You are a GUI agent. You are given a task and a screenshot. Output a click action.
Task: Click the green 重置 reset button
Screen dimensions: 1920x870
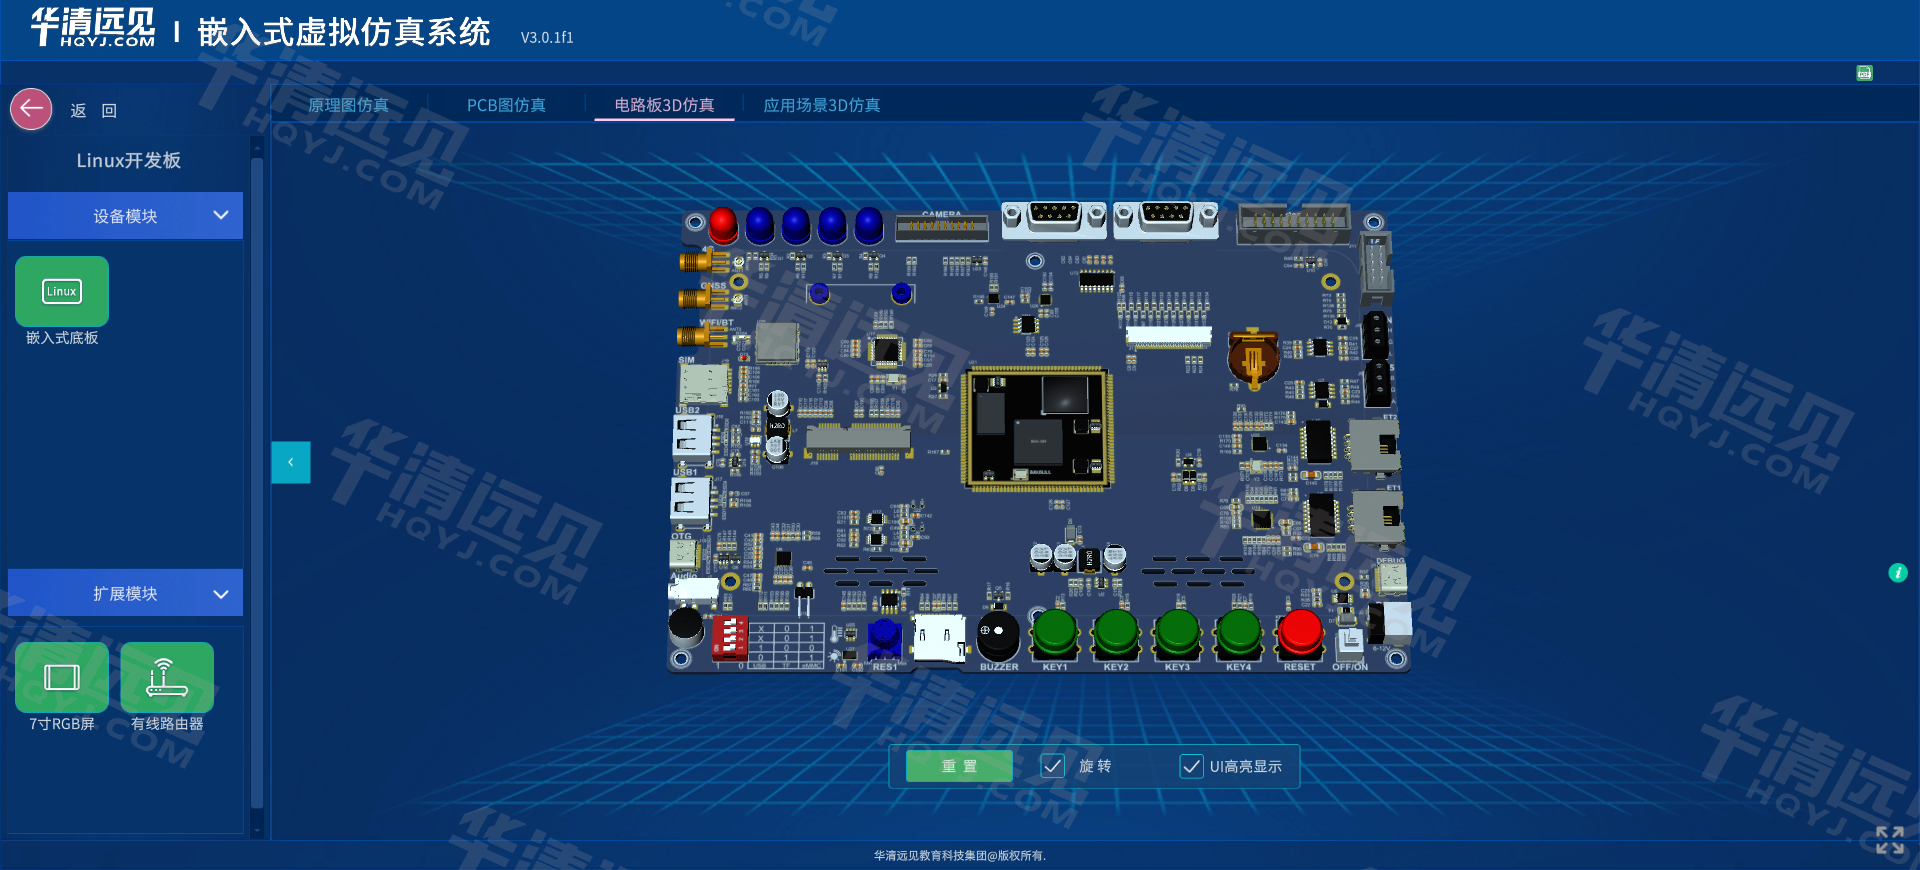point(959,766)
